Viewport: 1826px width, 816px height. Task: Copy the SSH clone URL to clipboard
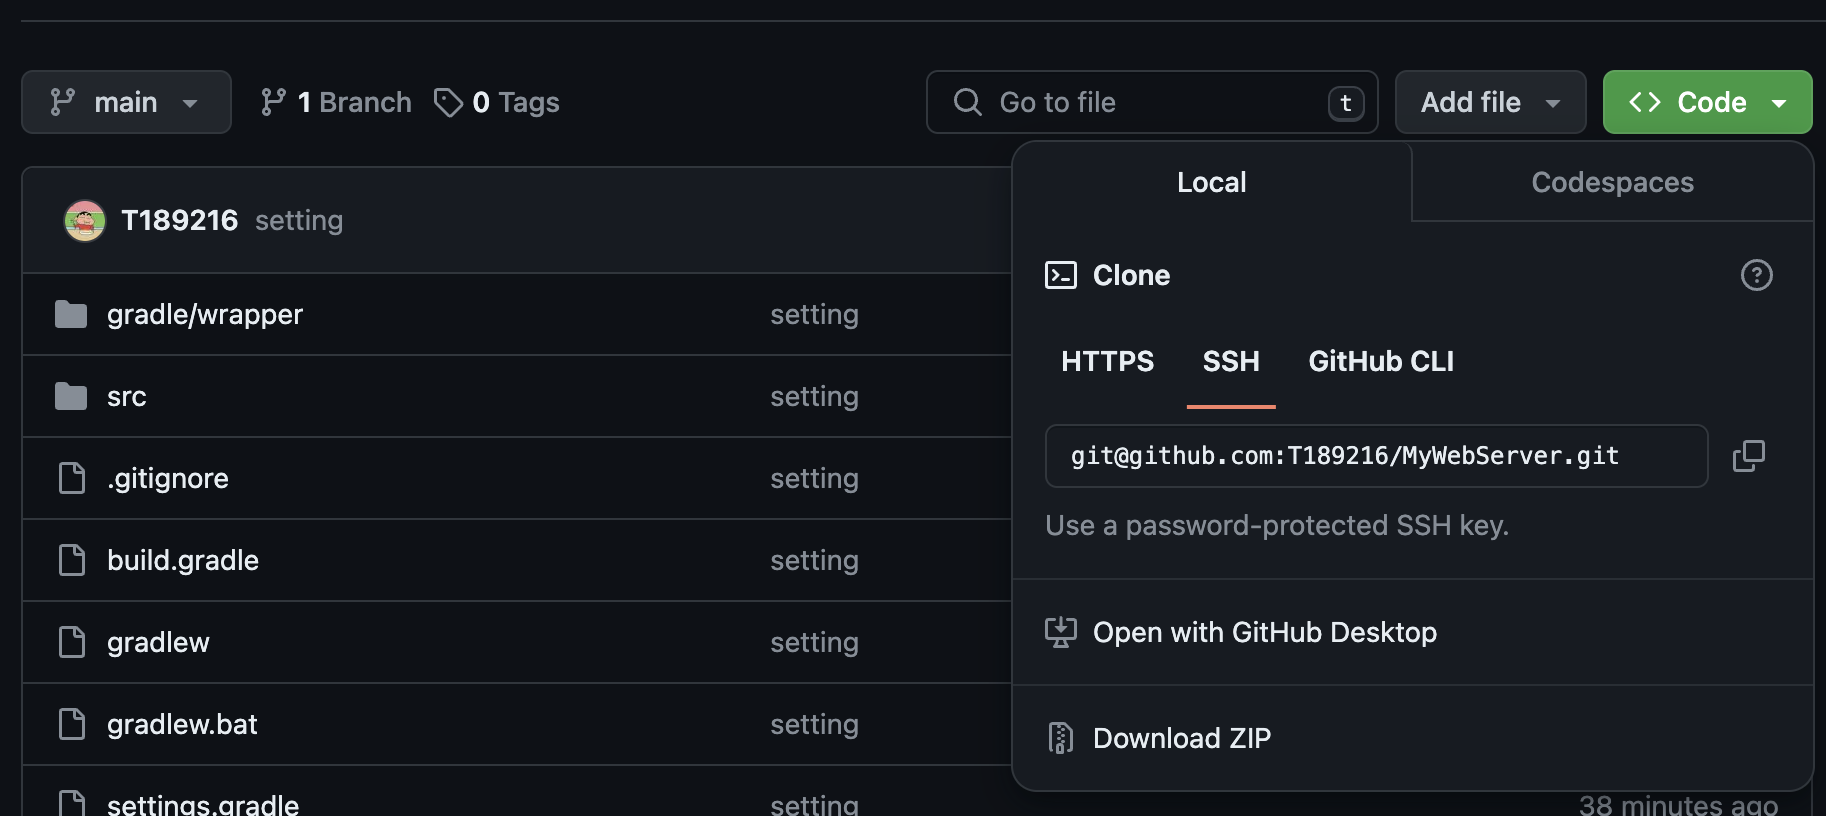pyautogui.click(x=1748, y=456)
